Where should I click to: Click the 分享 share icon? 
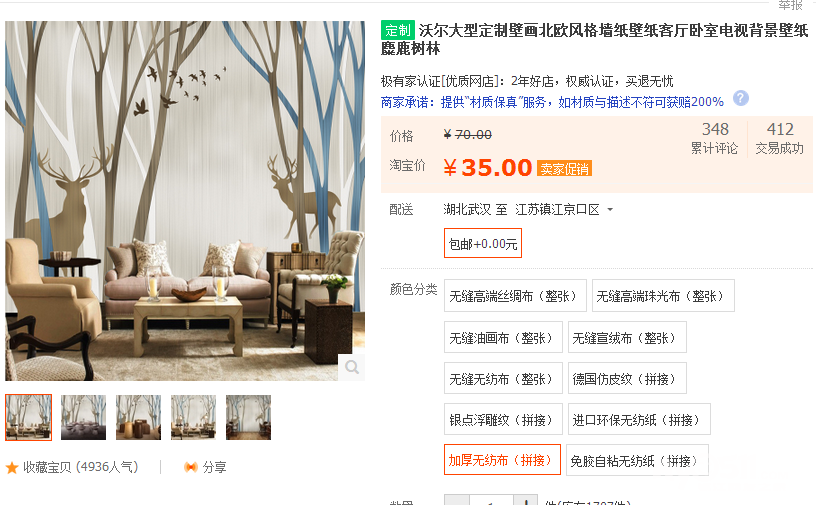coord(191,467)
